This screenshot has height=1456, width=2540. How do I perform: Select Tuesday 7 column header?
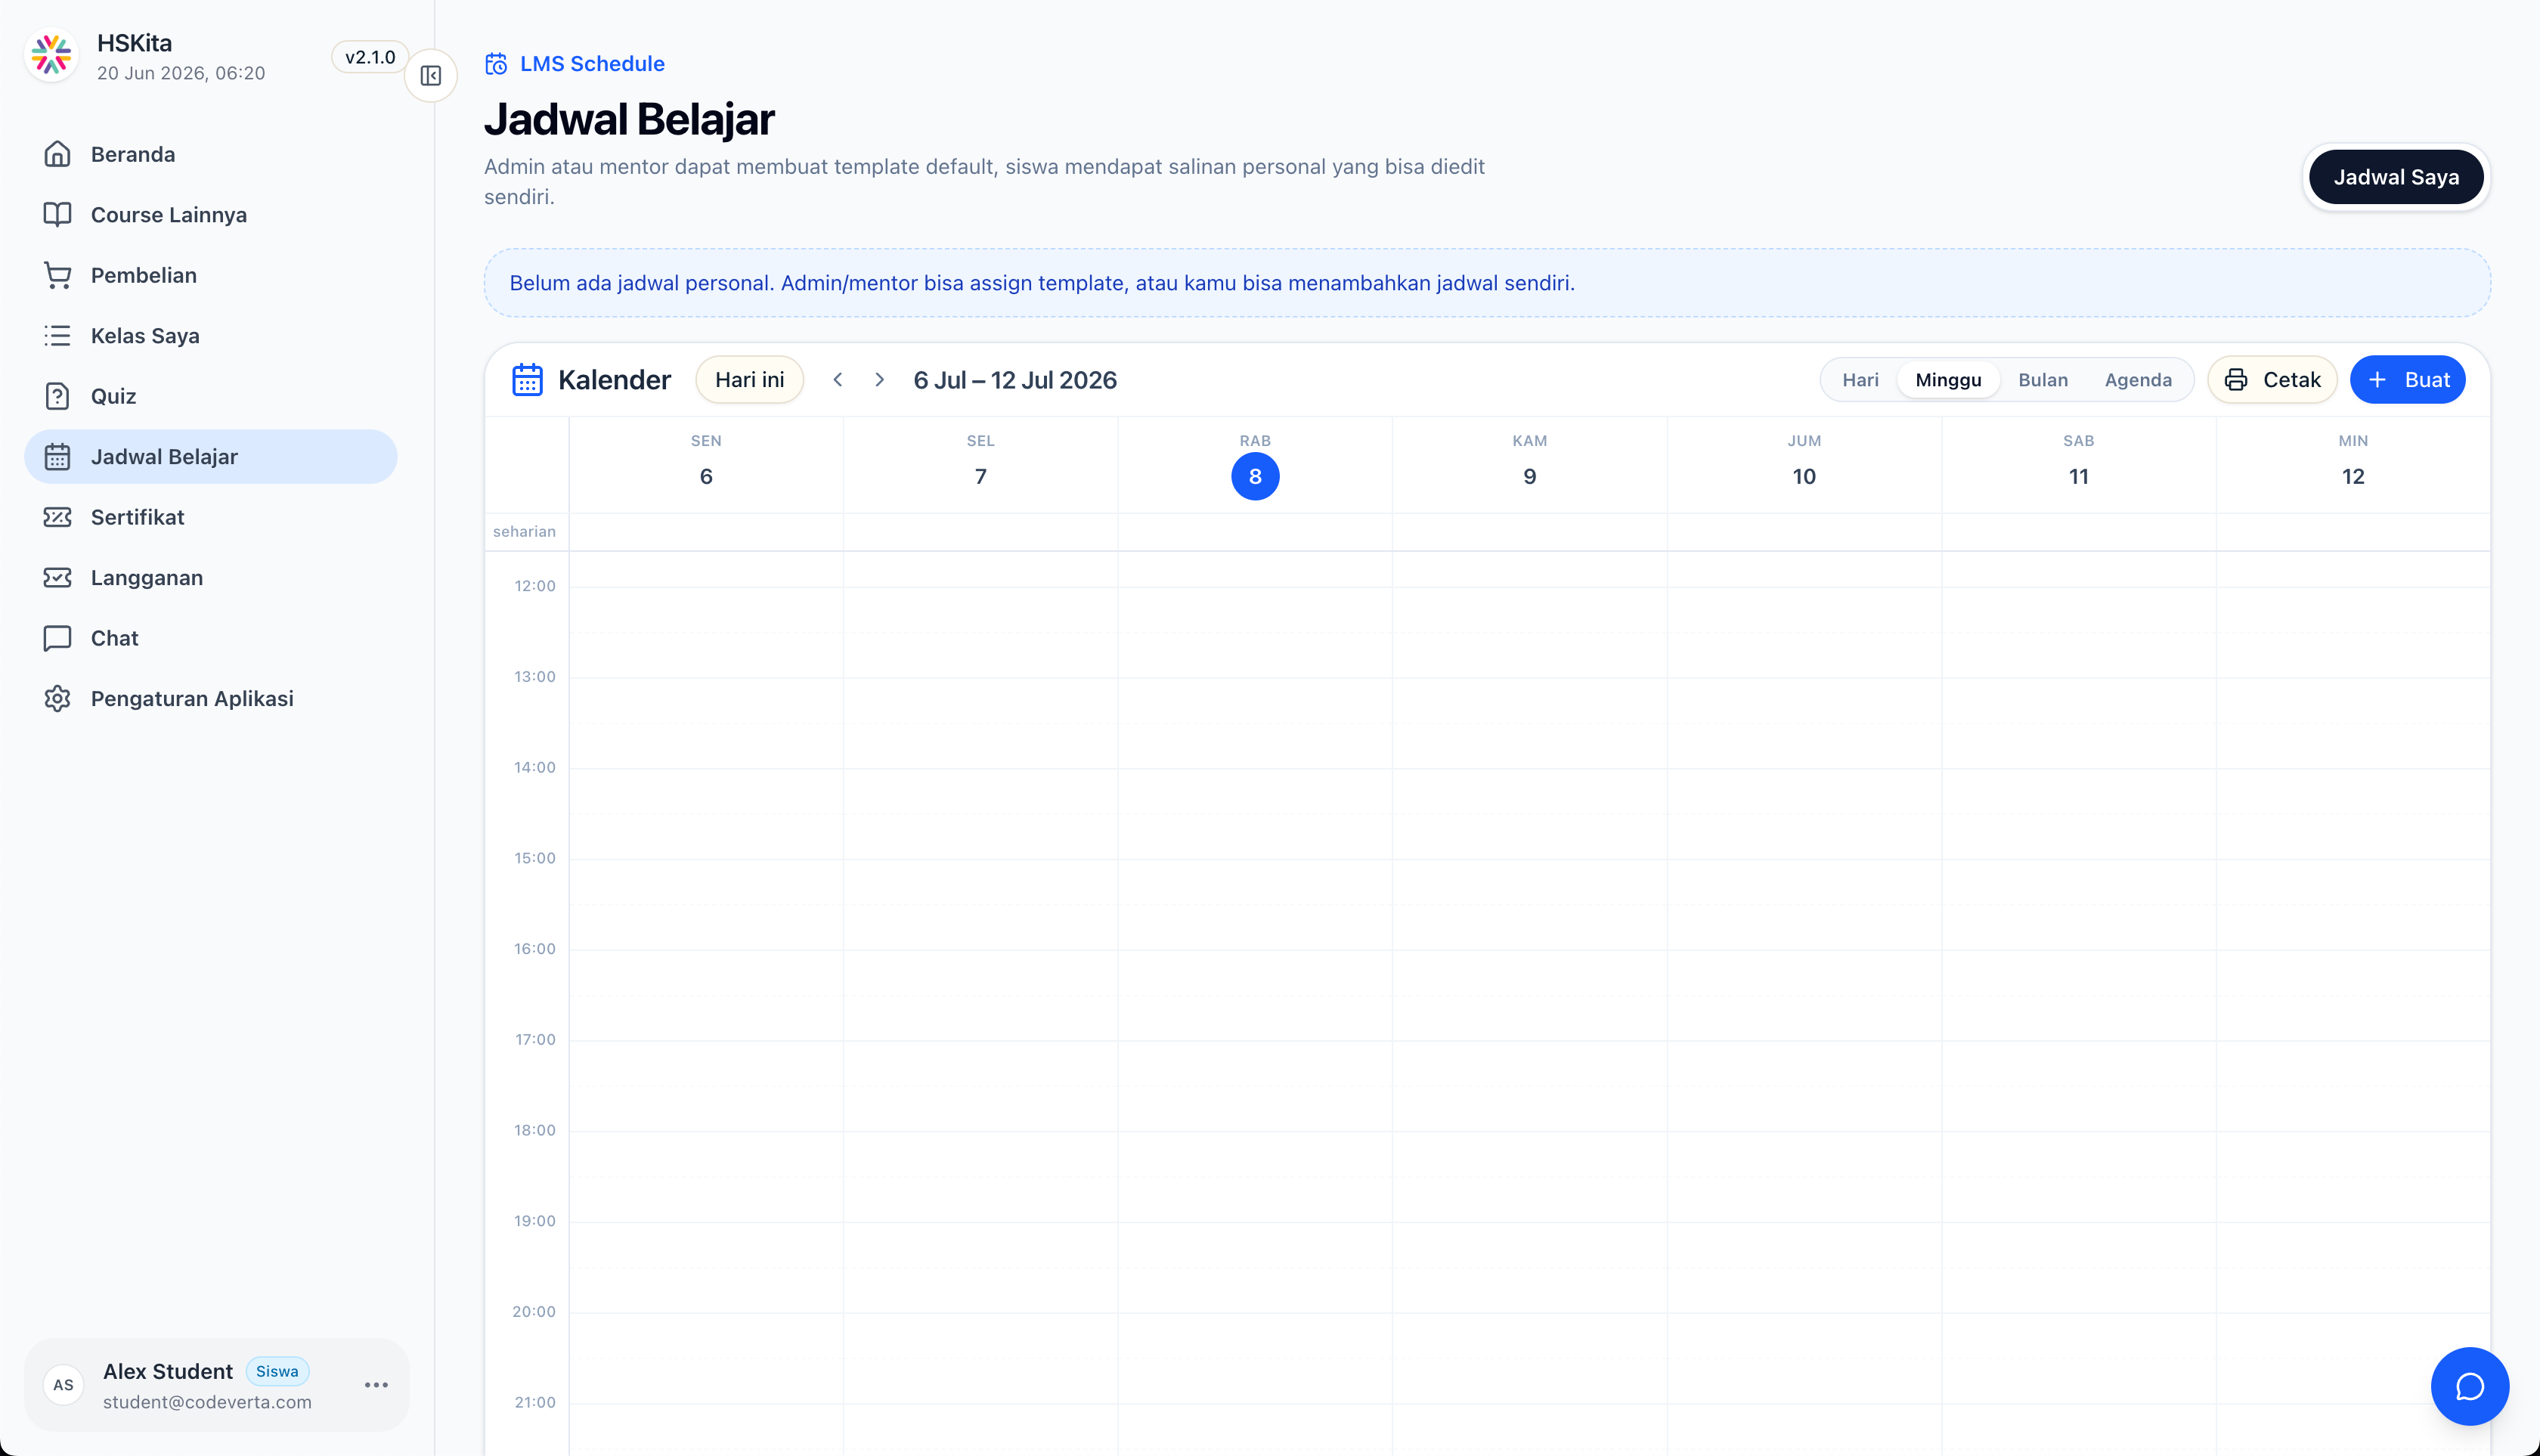[980, 465]
